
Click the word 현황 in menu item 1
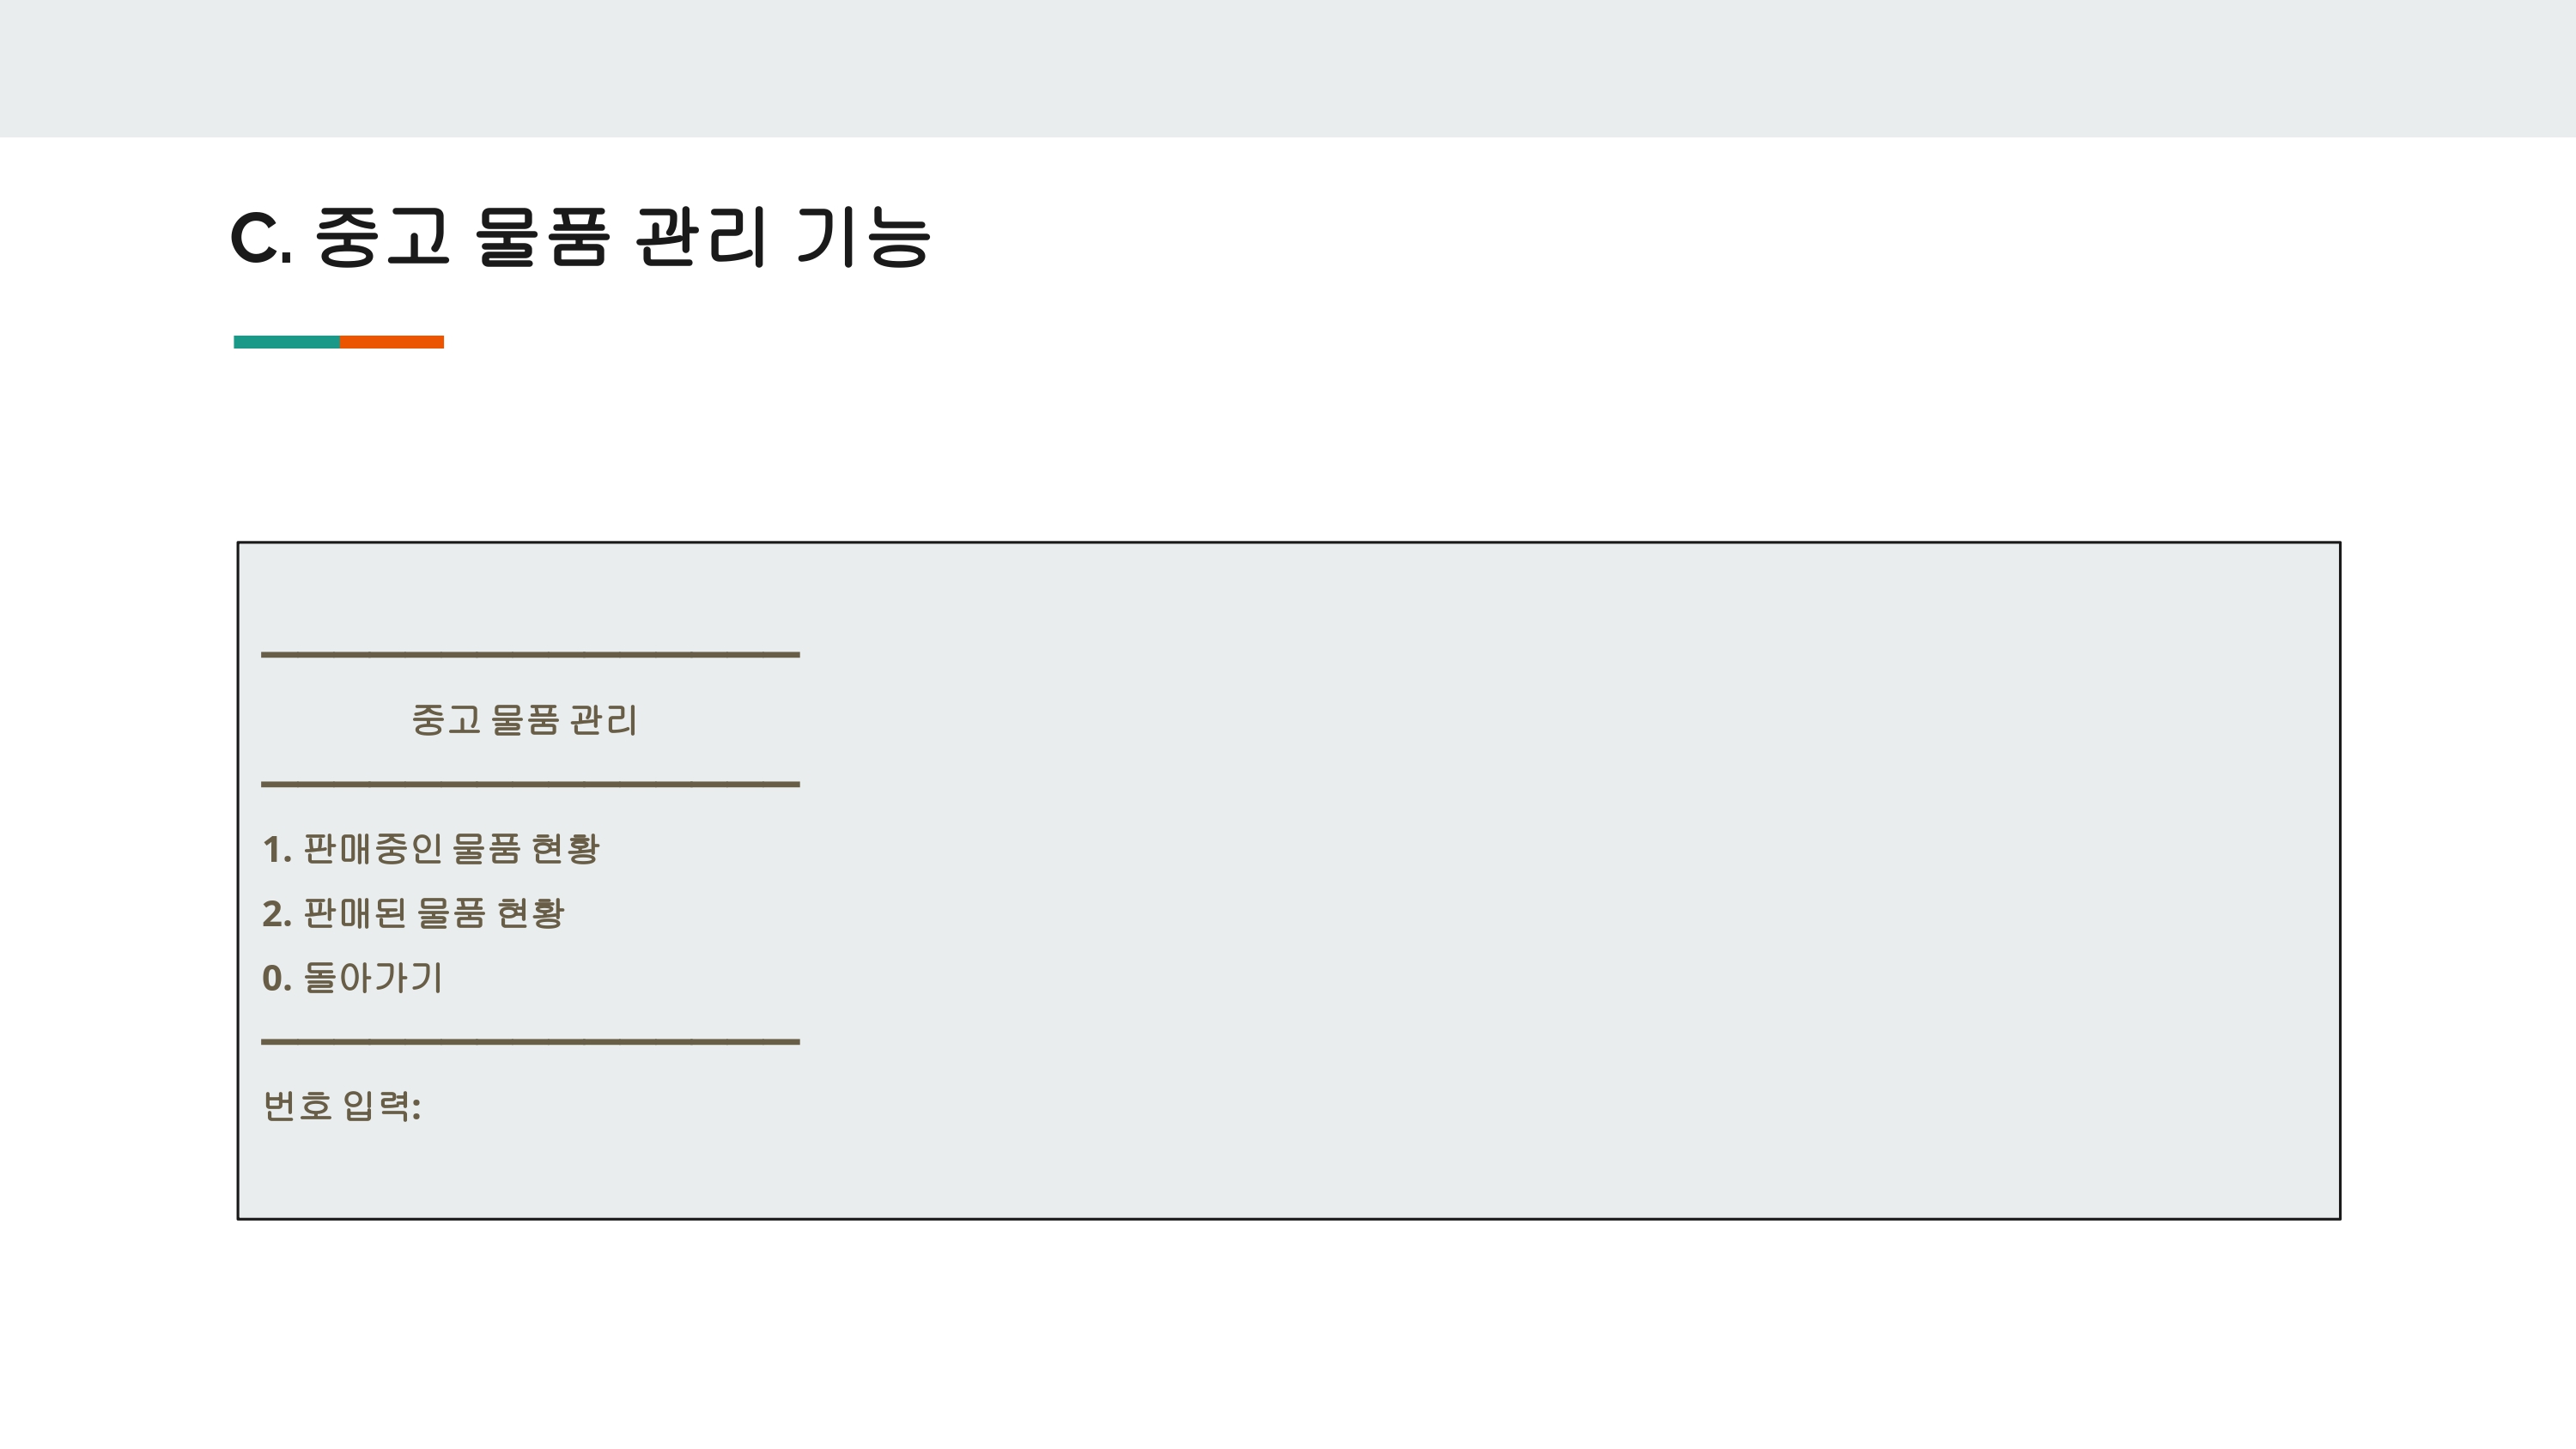pos(565,849)
